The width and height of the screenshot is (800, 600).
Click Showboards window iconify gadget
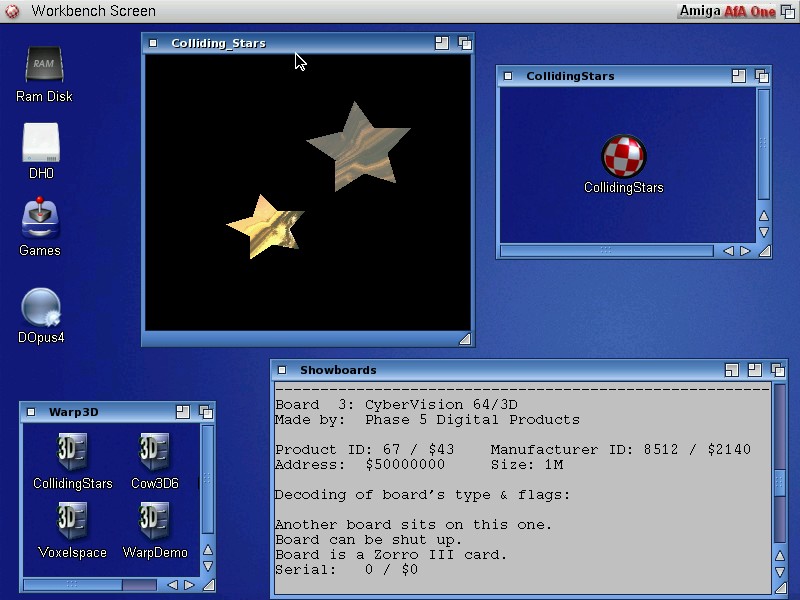click(732, 370)
